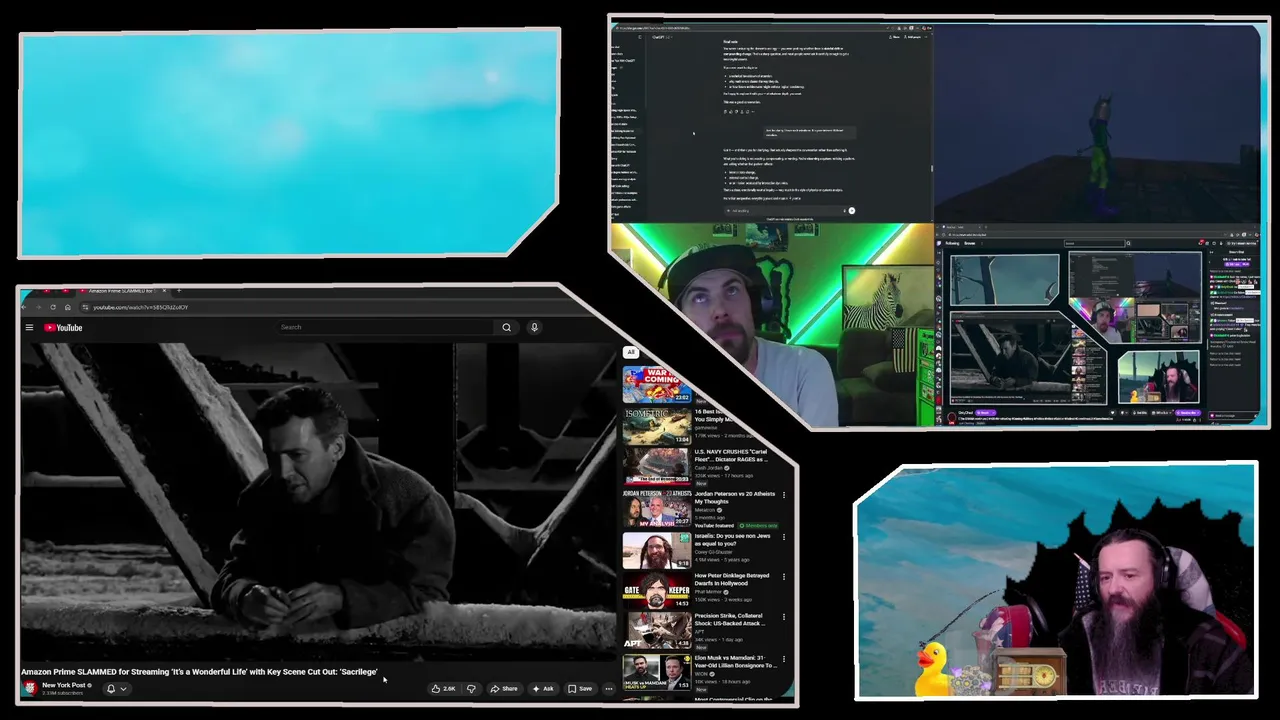Click video title 'Amazon Prime SLAMMED for Streaming'
The image size is (1280, 720).
[x=199, y=672]
